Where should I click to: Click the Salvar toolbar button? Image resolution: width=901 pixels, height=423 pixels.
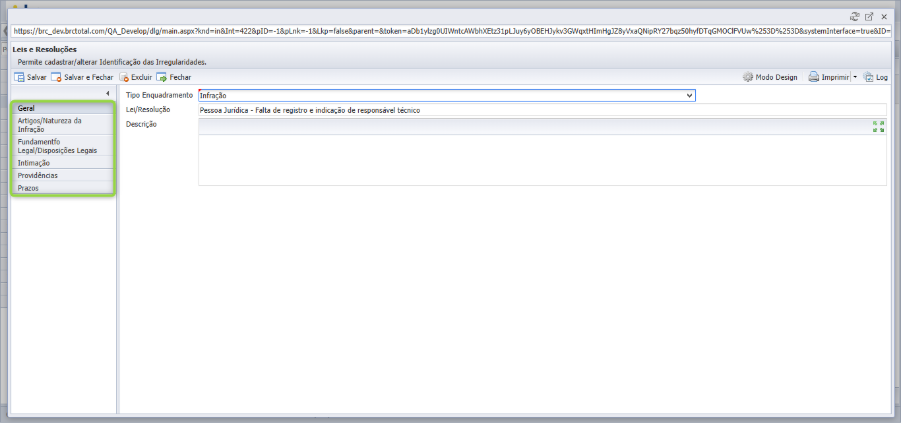coord(30,77)
